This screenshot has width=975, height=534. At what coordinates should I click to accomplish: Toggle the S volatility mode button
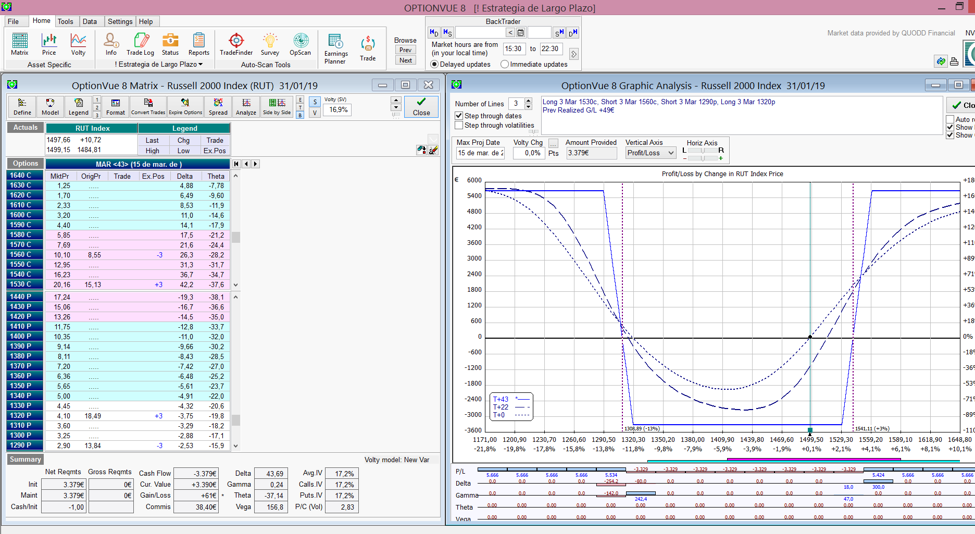315,101
